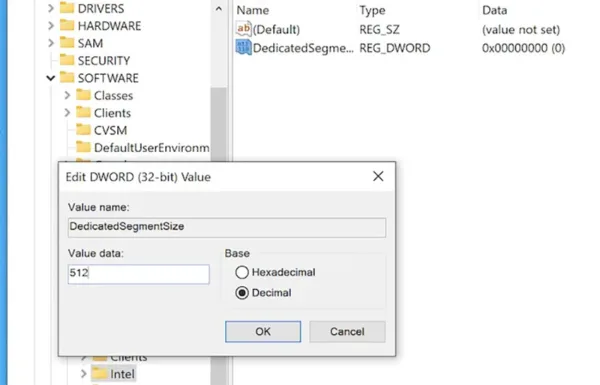Select the HARDWARE tree label
Screen dimensions: 600x385
[109, 26]
